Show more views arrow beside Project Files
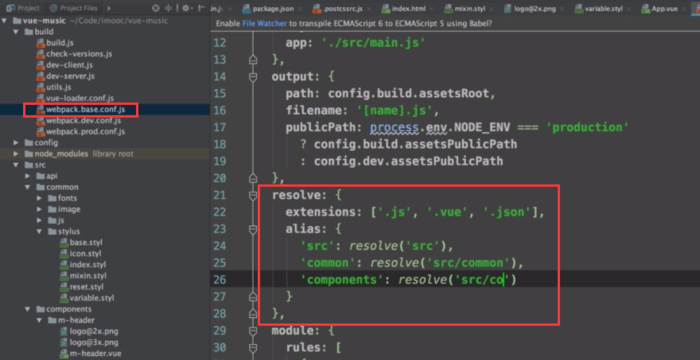Image resolution: width=700 pixels, height=360 pixels. click(x=109, y=8)
